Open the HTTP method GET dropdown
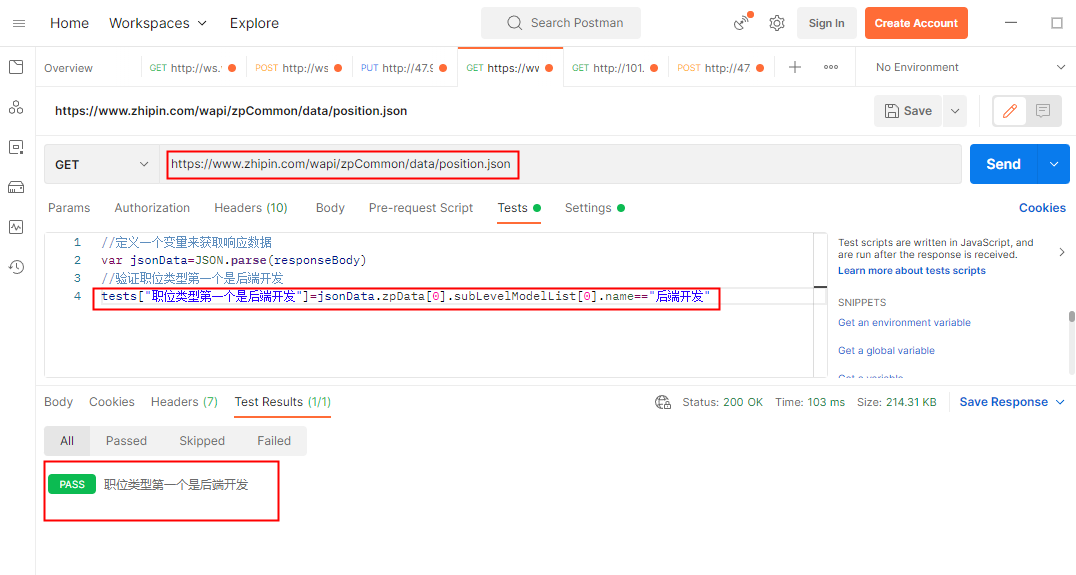The width and height of the screenshot is (1076, 575). click(102, 165)
